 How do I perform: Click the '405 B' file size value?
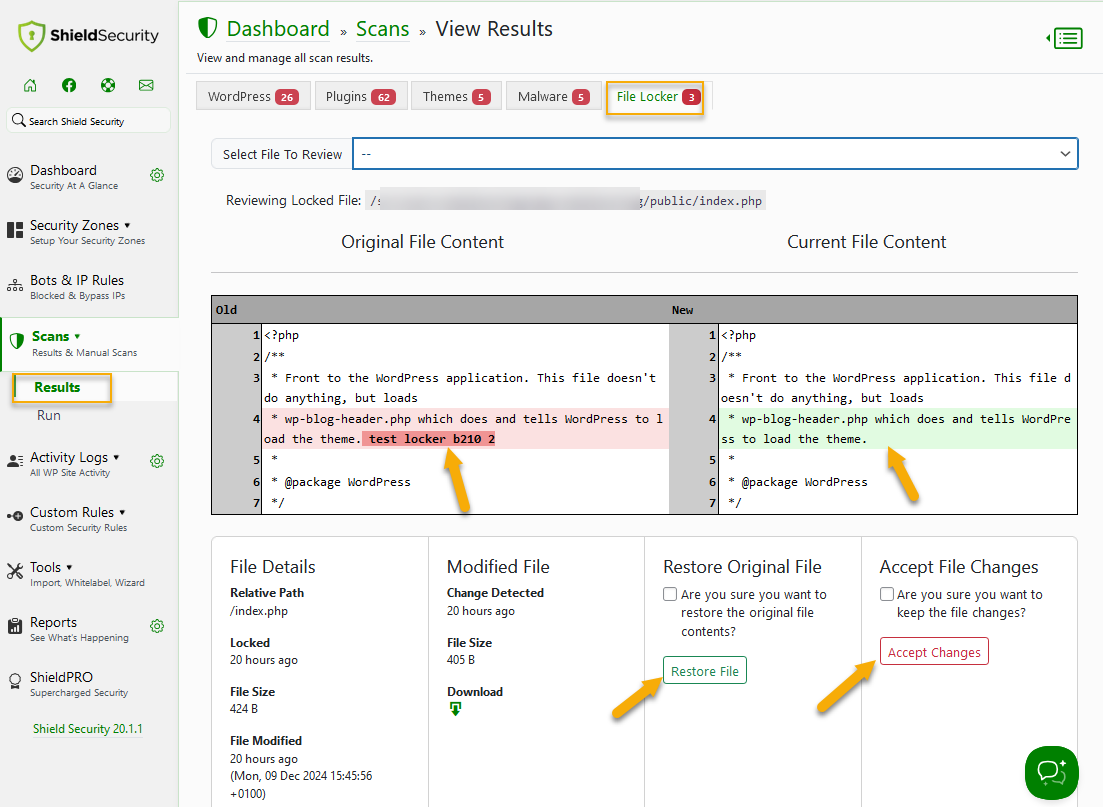[461, 660]
